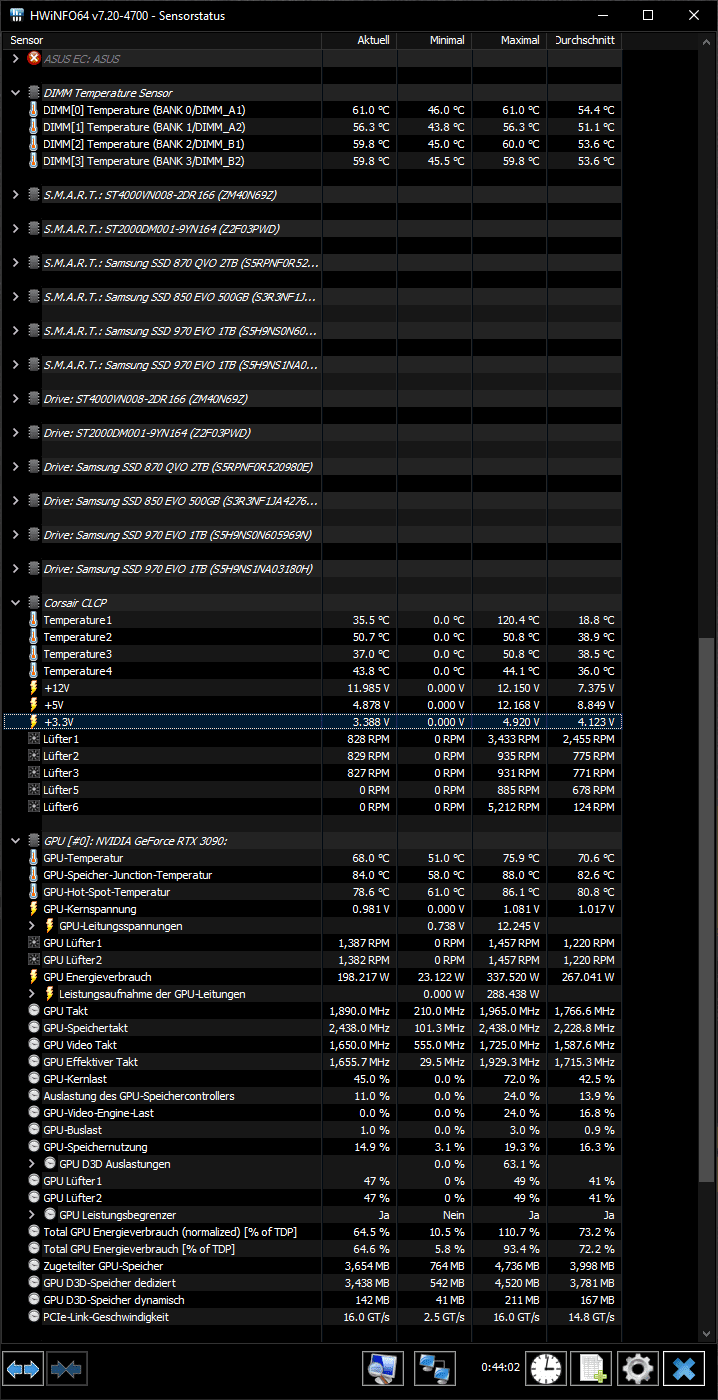Click thermometer icon of GPU-Temperatur
This screenshot has height=1400, width=718.
(34, 858)
